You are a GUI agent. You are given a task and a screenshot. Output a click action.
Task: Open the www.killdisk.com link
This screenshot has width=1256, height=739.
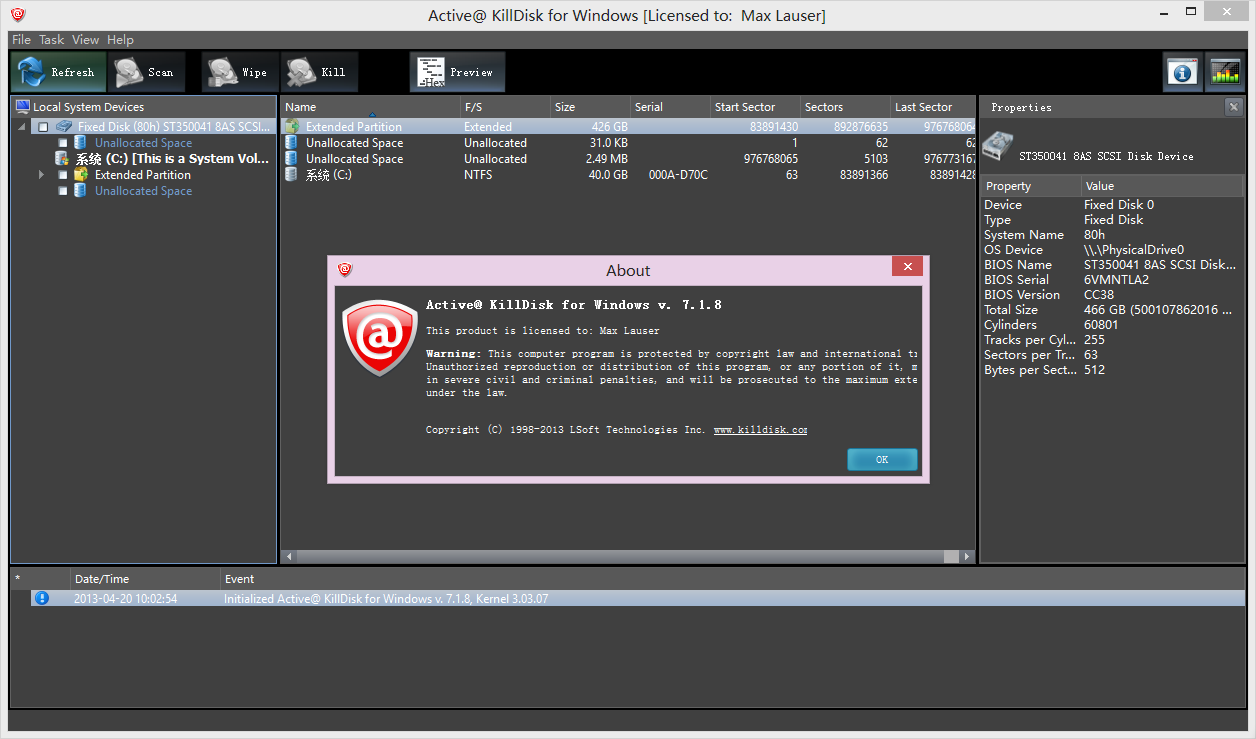[760, 429]
